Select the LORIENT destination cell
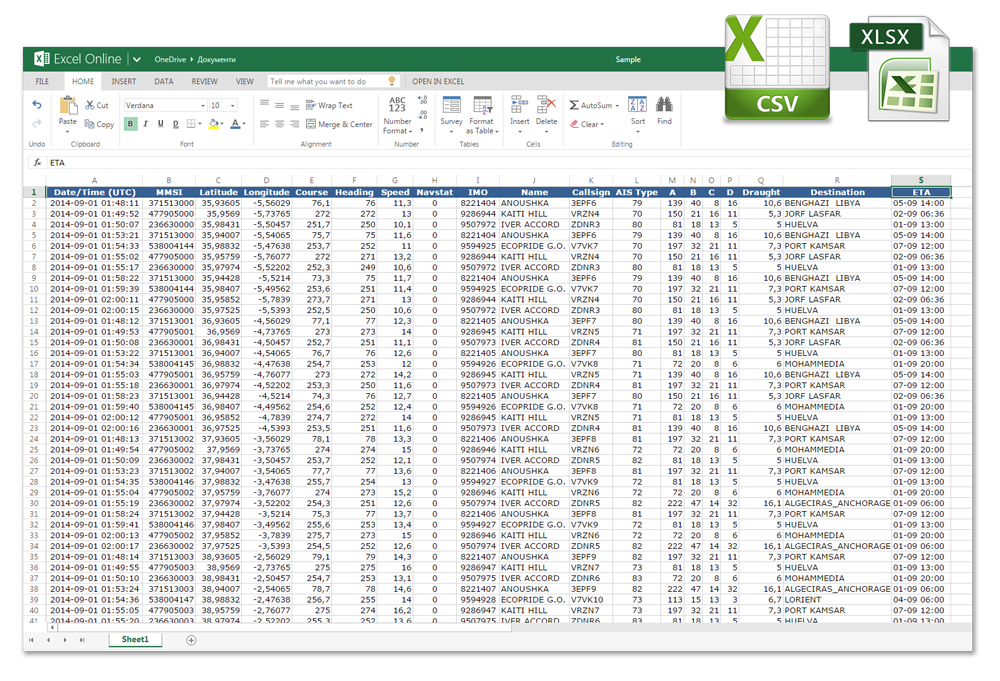The height and width of the screenshot is (681, 1000). [x=837, y=600]
